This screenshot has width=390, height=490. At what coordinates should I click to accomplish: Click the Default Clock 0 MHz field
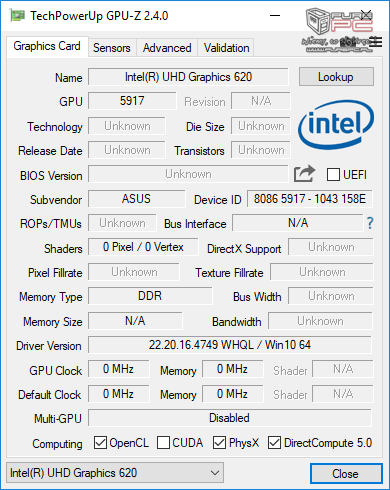pos(119,394)
